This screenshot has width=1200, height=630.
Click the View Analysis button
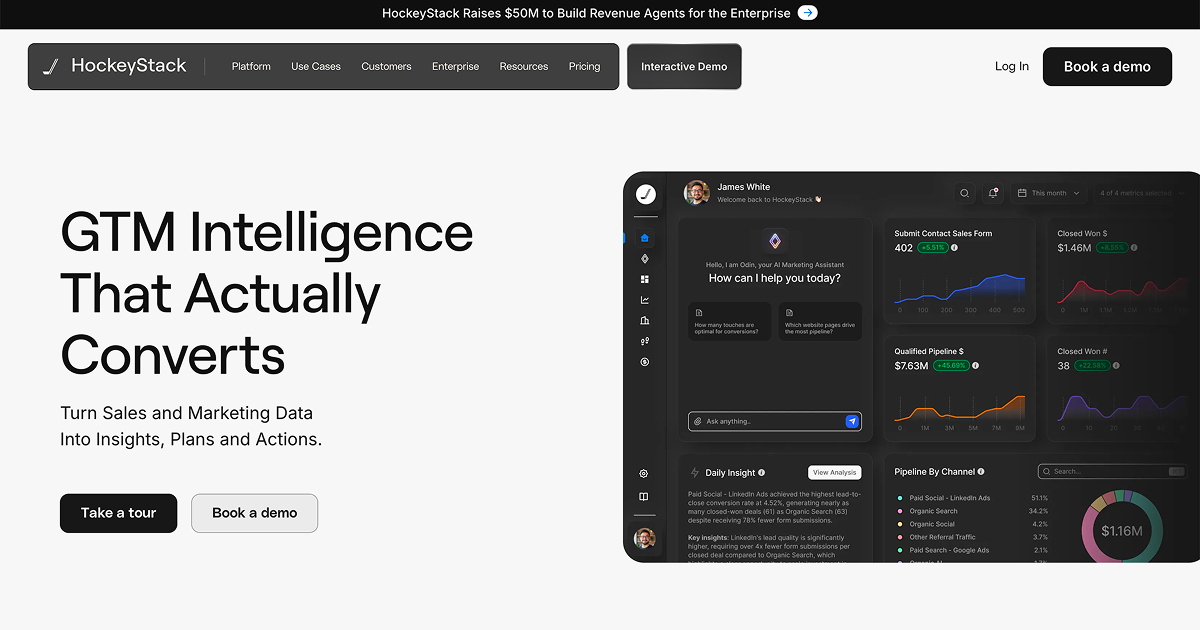[x=834, y=473]
